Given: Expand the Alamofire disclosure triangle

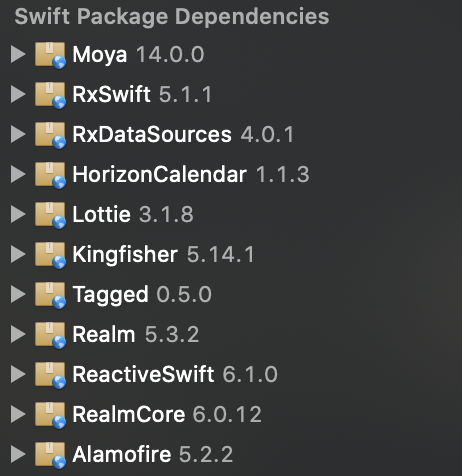Looking at the screenshot, I should [18, 454].
